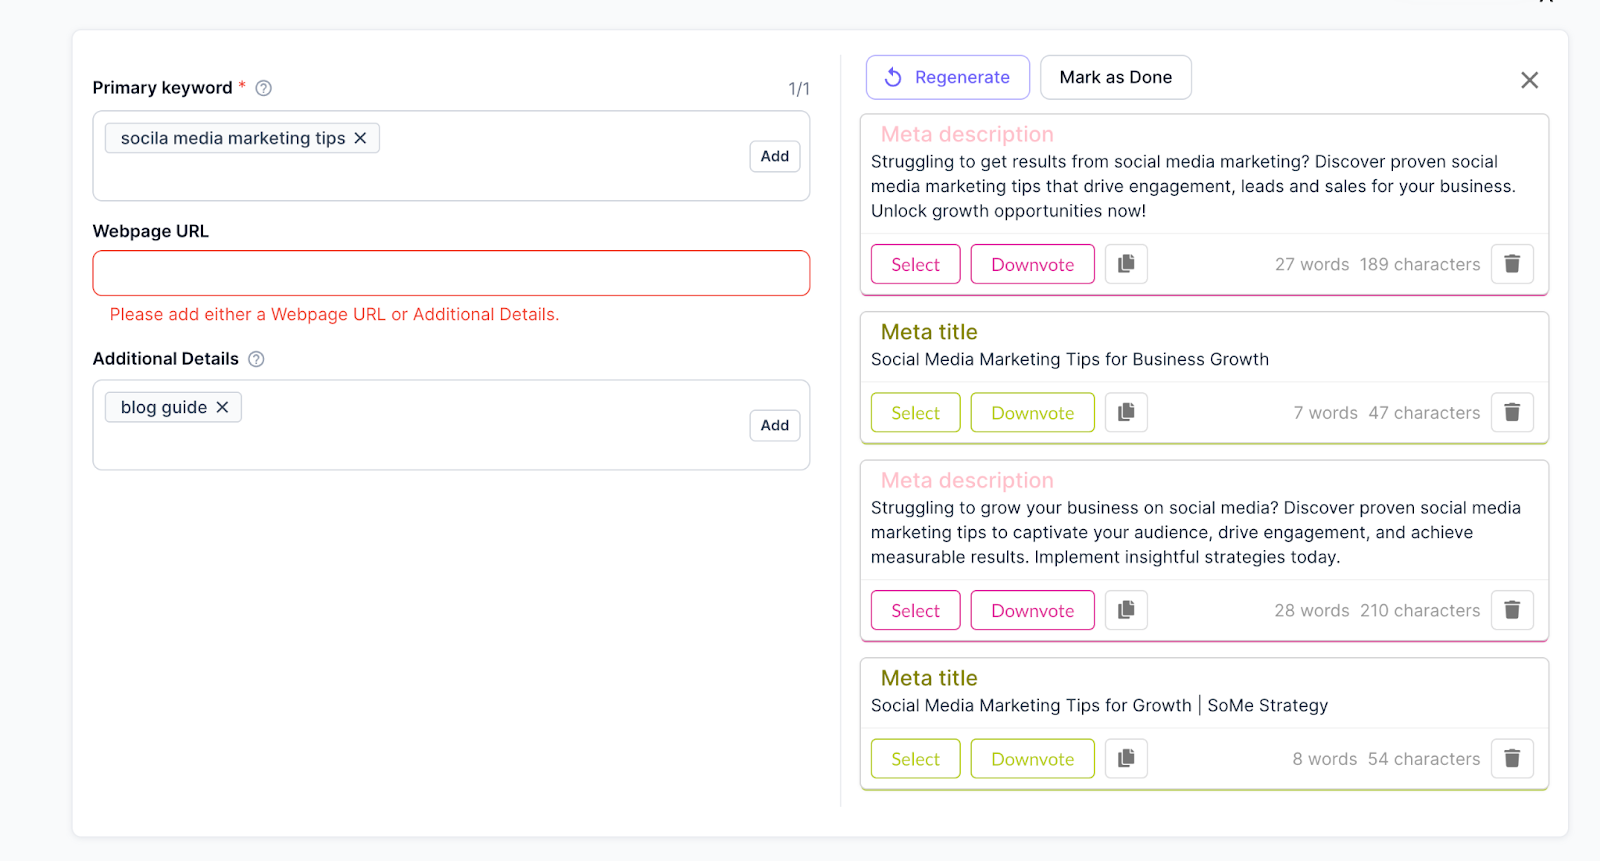Screen dimensions: 1600x861
Task: Copy the 189-character meta description
Action: tap(1126, 264)
